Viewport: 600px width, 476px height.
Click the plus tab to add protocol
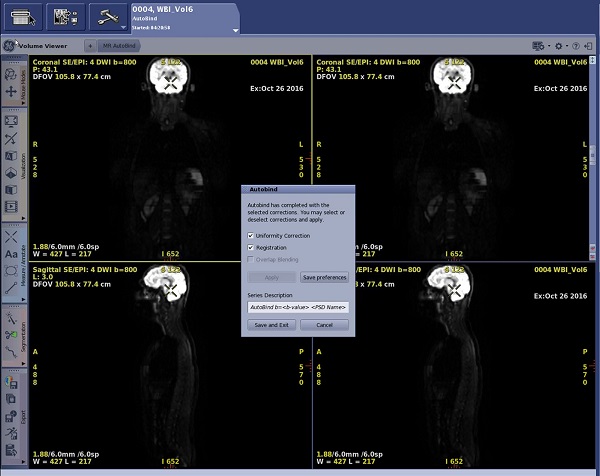coord(89,46)
